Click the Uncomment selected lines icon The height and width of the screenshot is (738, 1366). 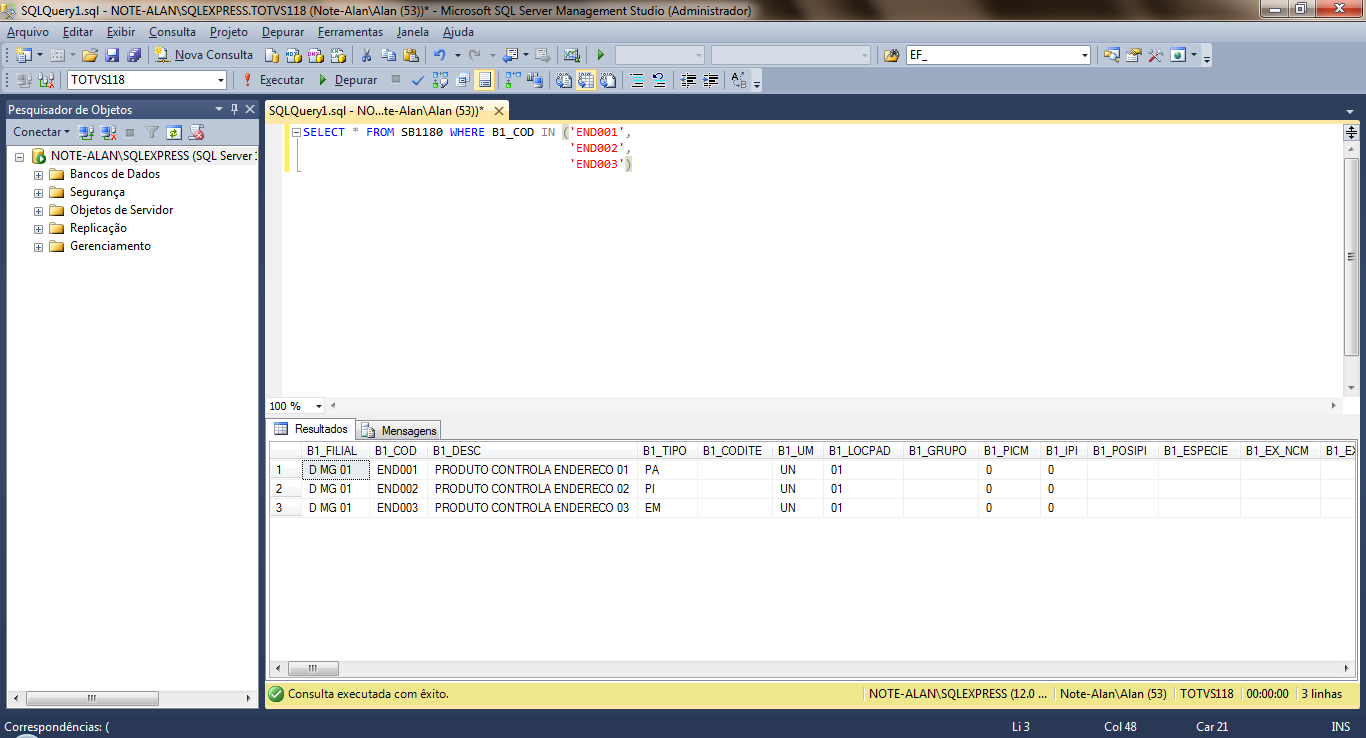pos(659,80)
